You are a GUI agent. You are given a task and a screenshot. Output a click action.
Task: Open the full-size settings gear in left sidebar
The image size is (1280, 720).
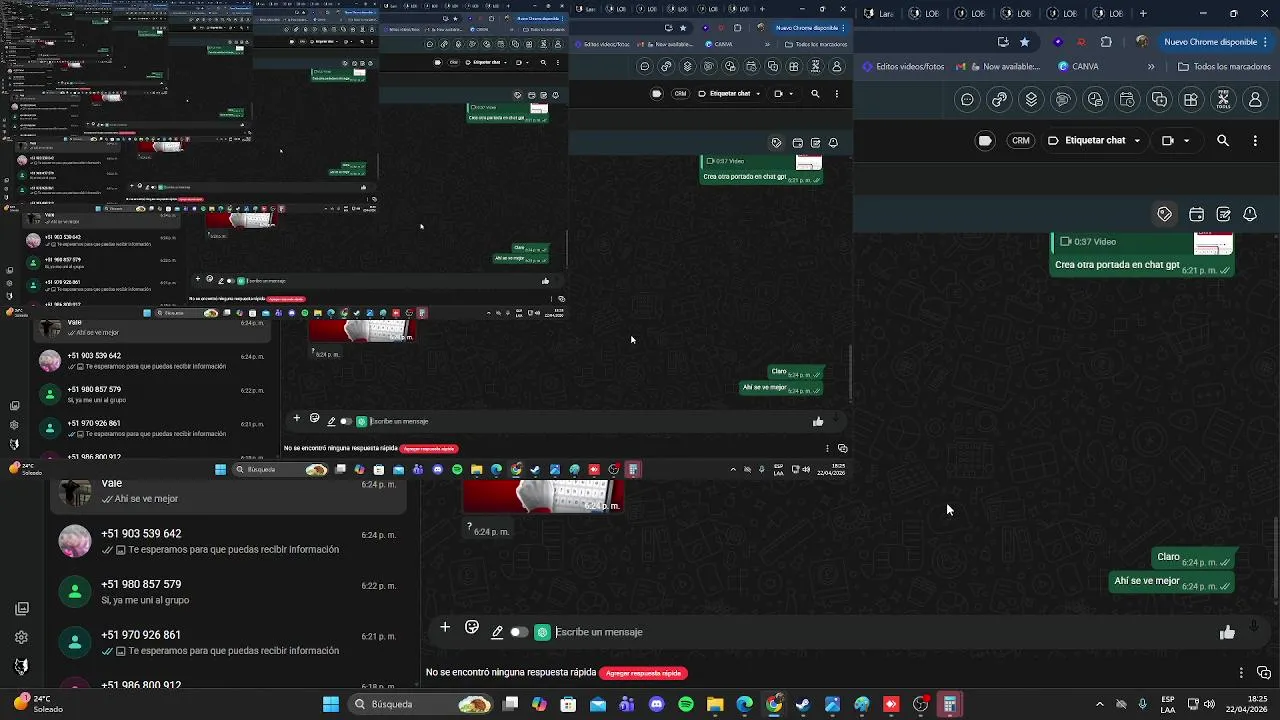coord(21,637)
